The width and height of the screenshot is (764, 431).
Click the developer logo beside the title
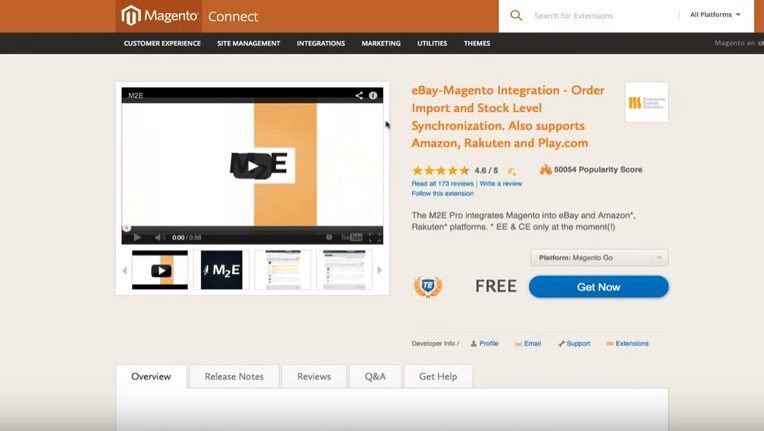click(647, 102)
